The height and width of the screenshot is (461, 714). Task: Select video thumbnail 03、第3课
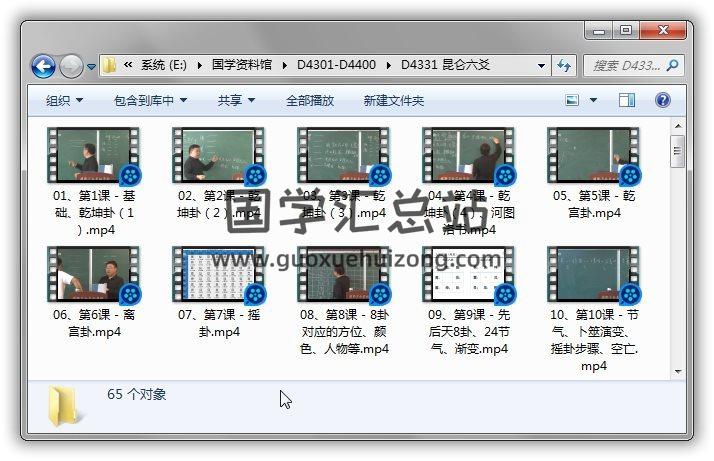pos(343,155)
